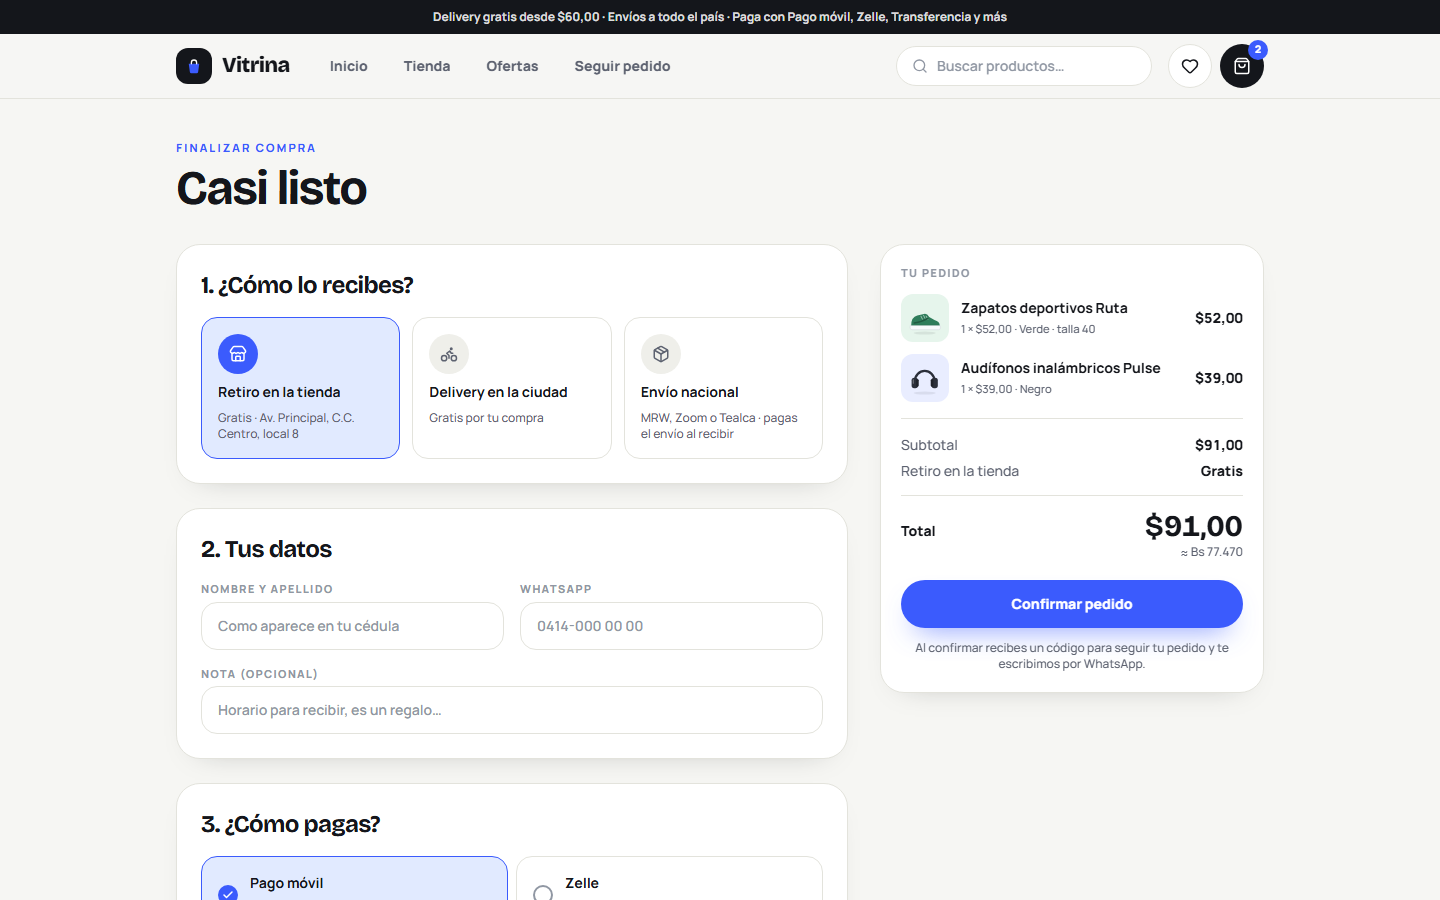
Task: Click the WhatsApp phone number field
Action: [671, 626]
